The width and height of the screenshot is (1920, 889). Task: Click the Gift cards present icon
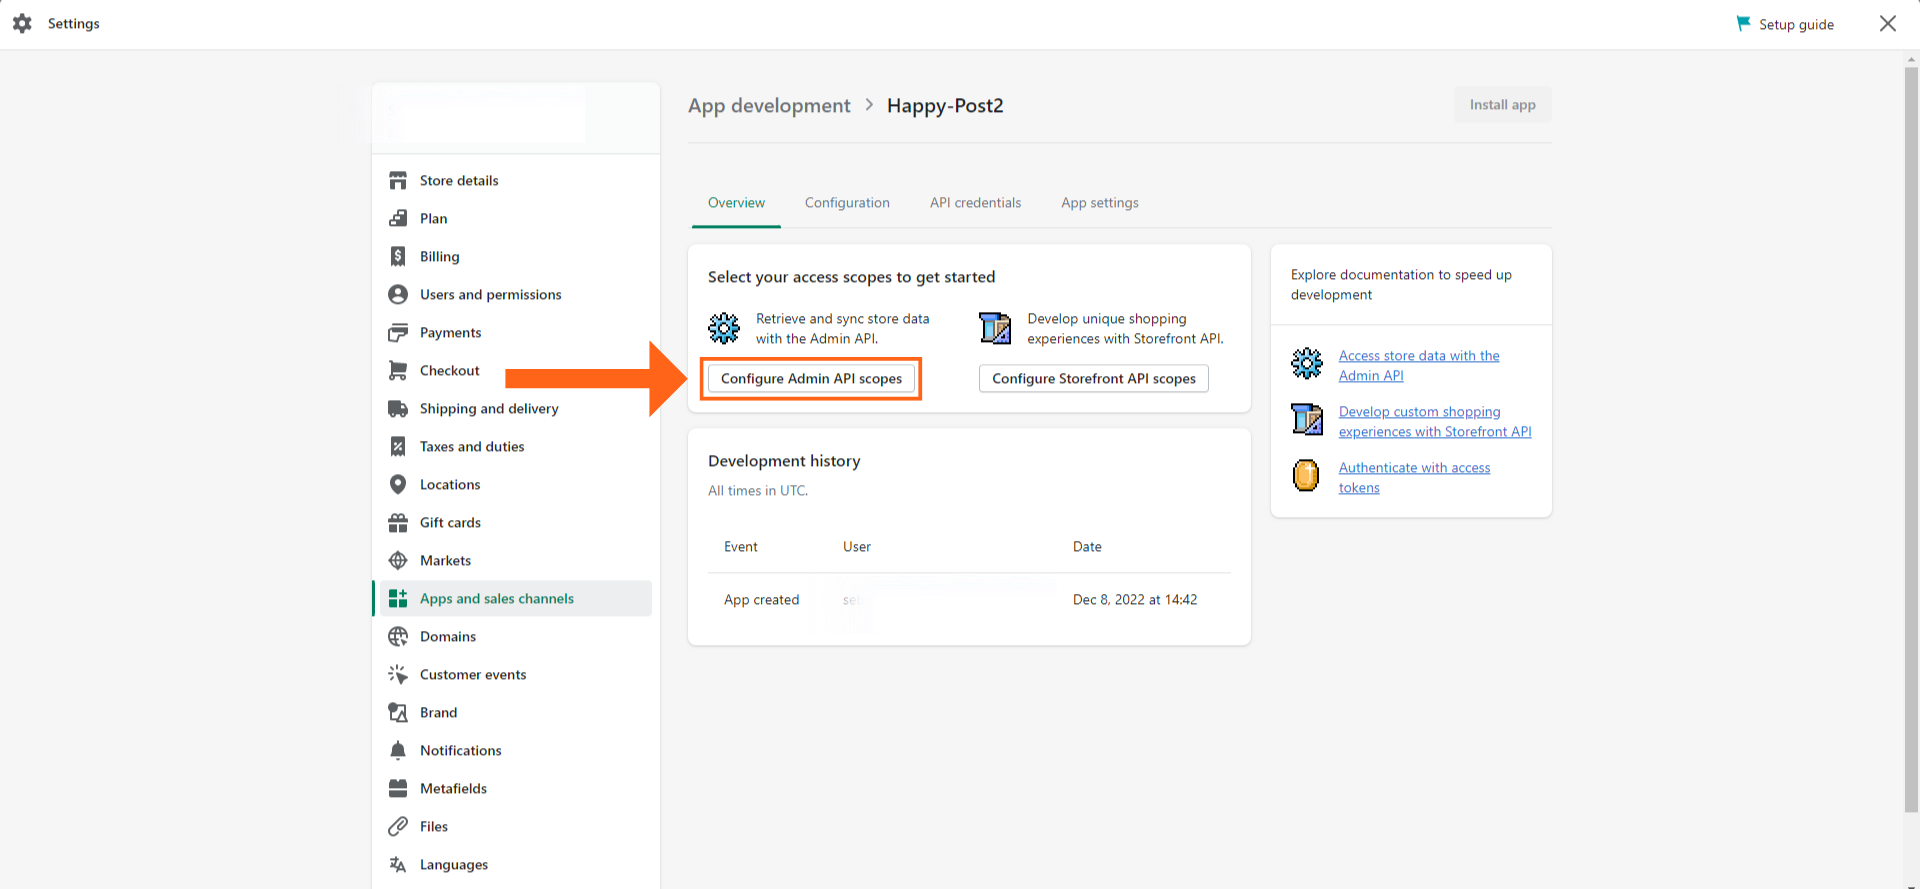point(398,523)
